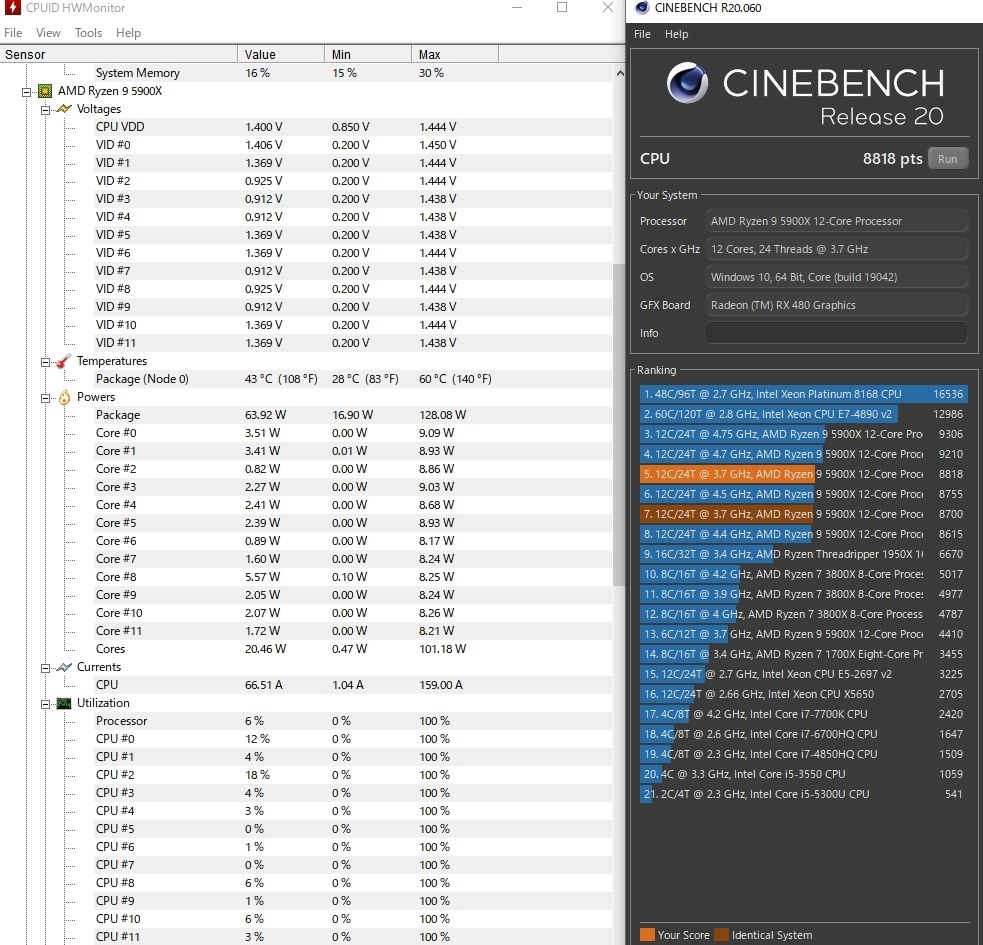Viewport: 983px width, 945px height.
Task: Select your score ranking entry 8818
Action: click(803, 474)
